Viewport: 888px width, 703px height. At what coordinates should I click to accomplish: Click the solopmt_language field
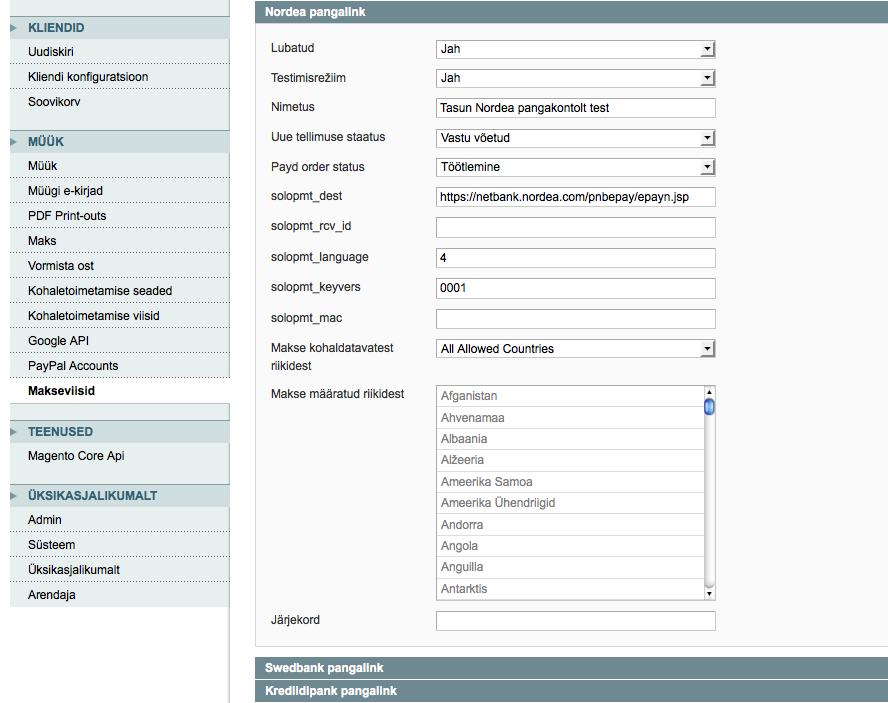[575, 258]
